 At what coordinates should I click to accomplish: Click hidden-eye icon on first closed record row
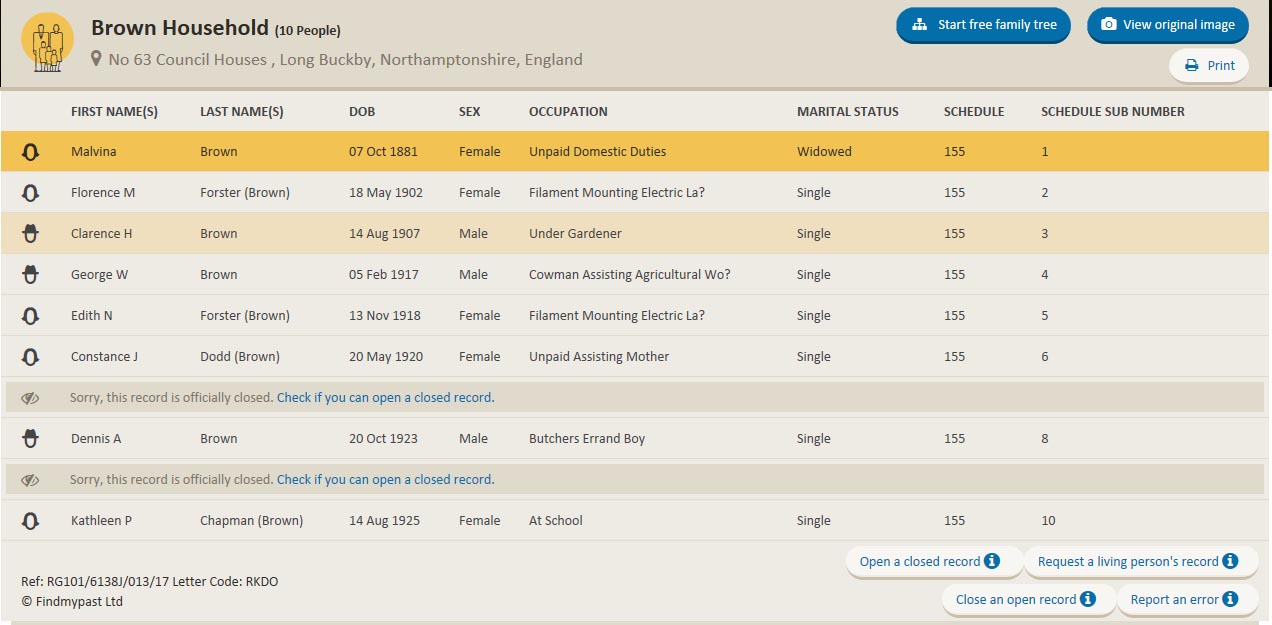click(x=30, y=398)
